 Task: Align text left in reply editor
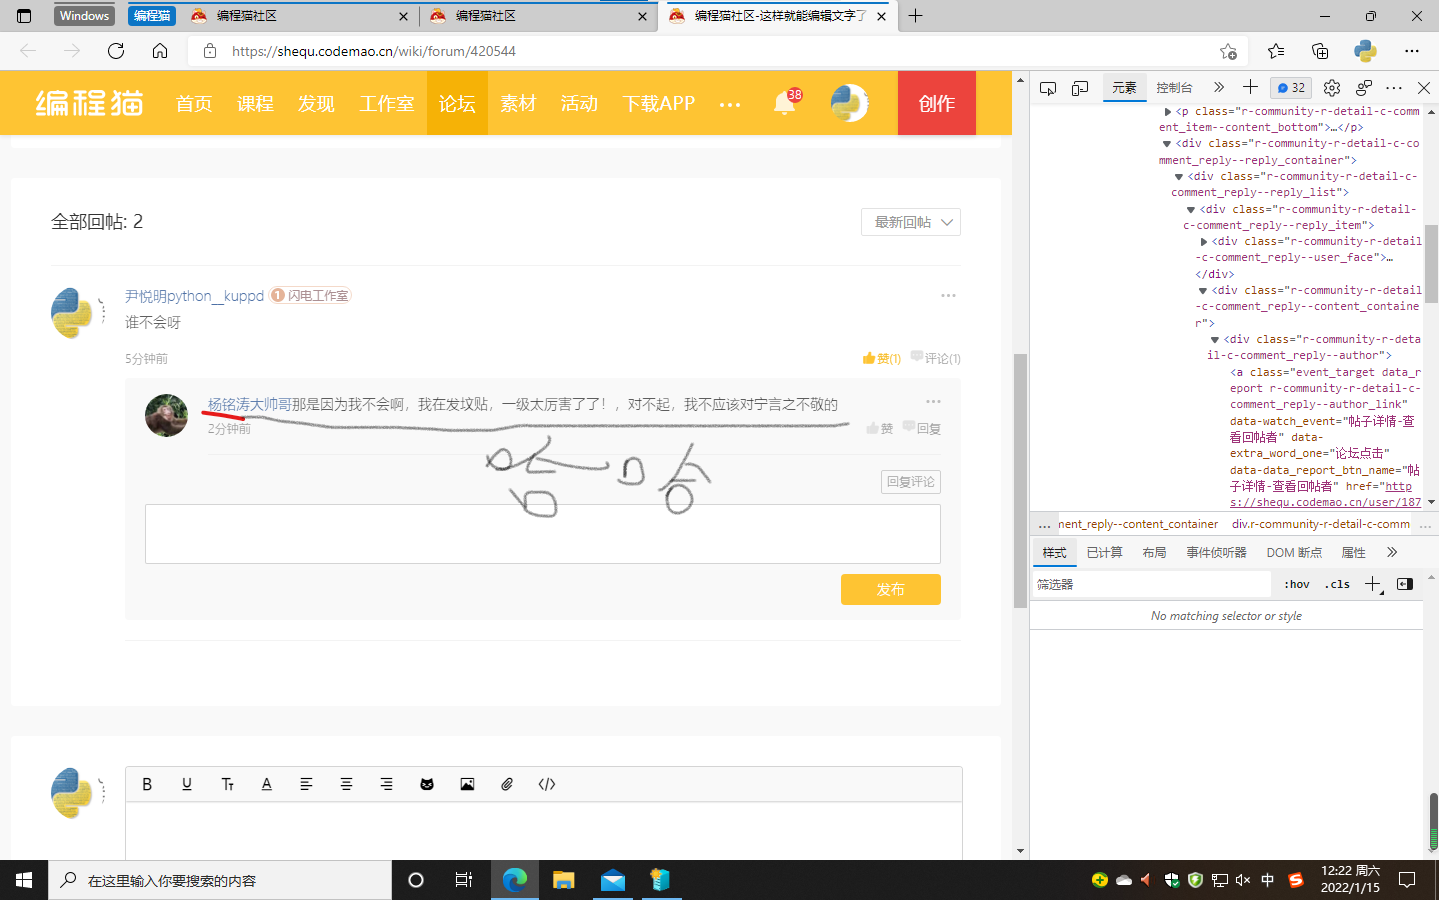click(x=307, y=784)
